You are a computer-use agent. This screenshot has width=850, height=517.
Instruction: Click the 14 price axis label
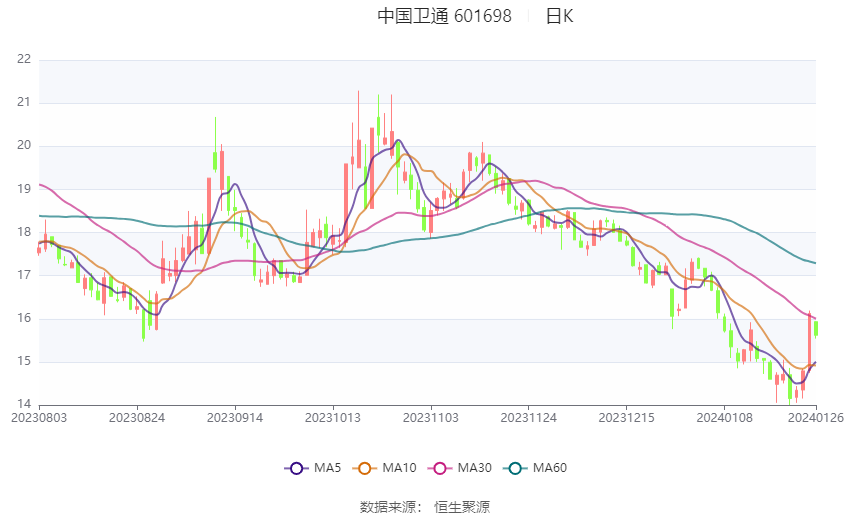[24, 404]
